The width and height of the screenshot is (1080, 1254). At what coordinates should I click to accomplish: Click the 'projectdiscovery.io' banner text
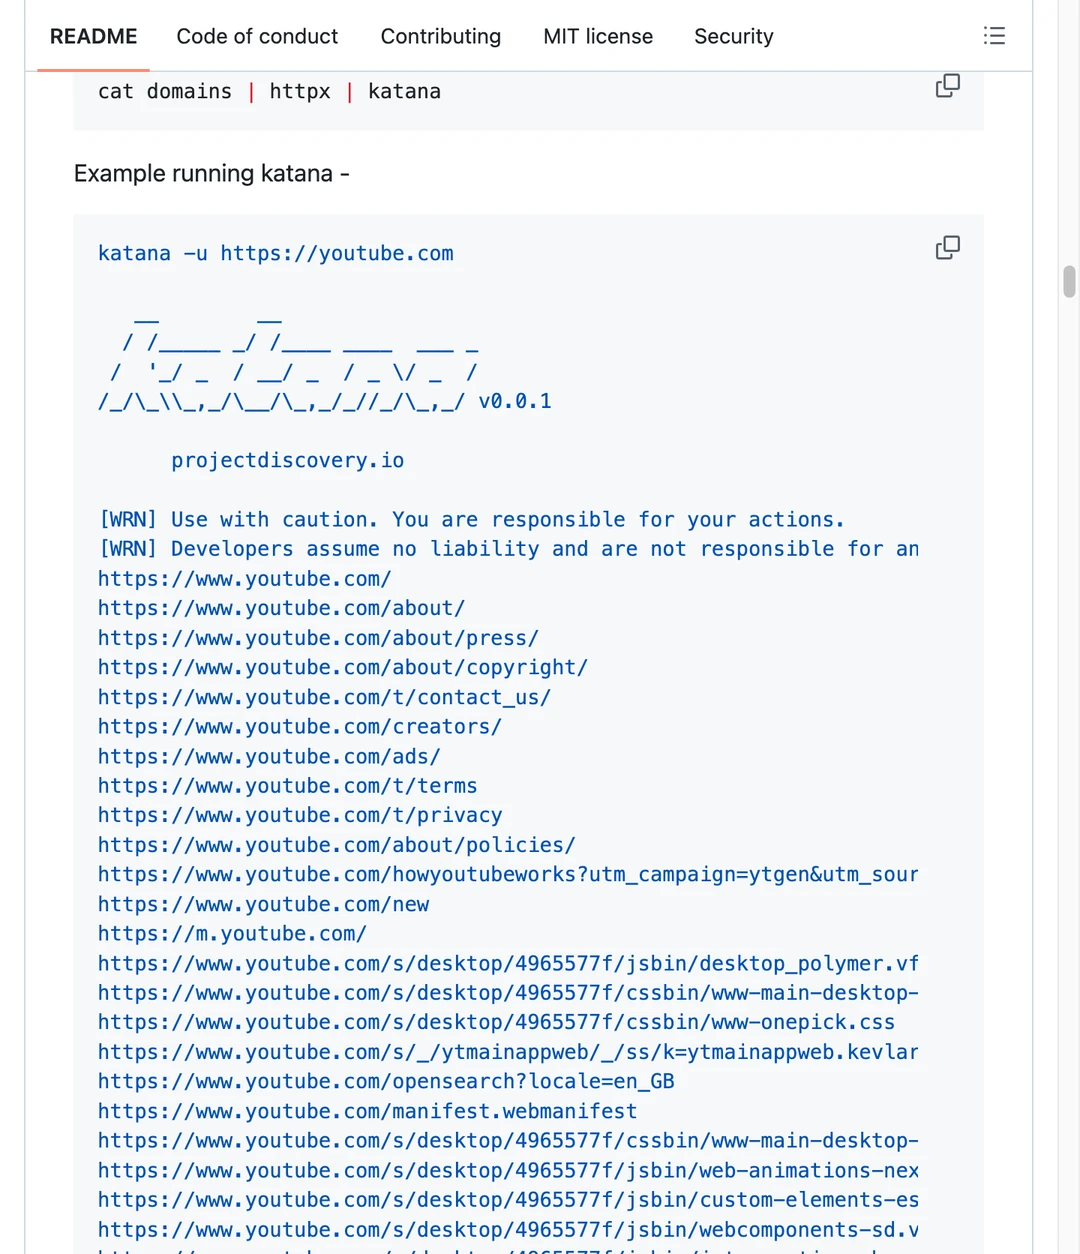click(x=288, y=460)
